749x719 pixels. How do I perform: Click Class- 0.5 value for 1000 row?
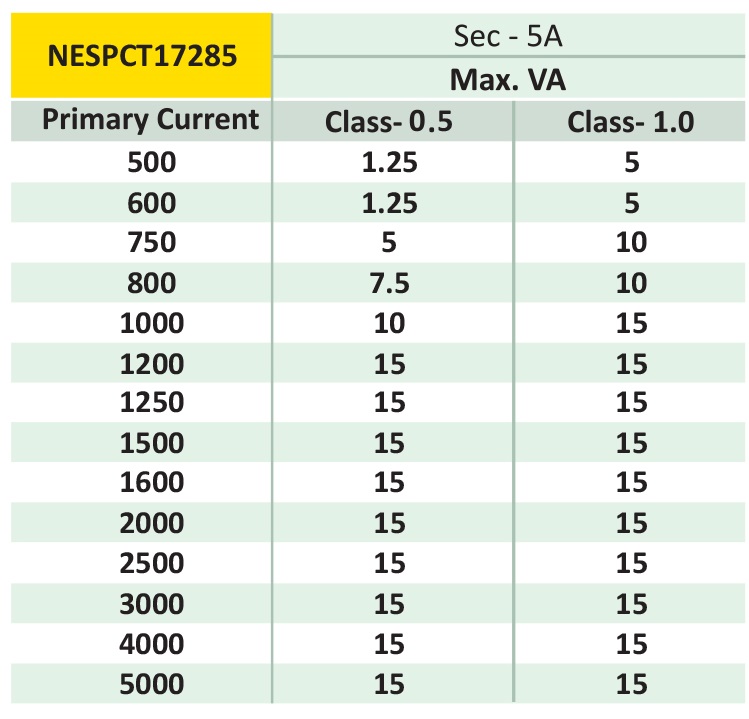tap(389, 323)
